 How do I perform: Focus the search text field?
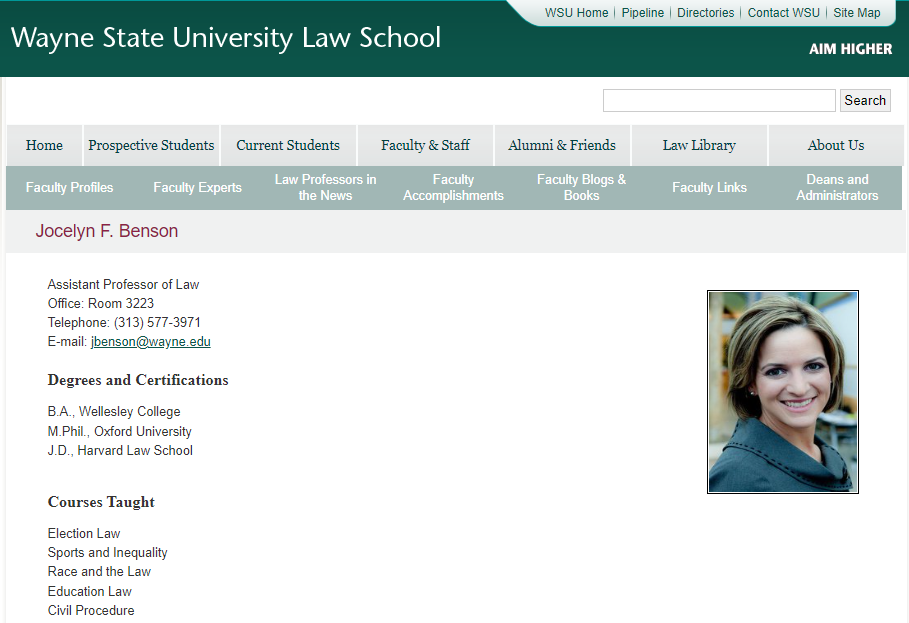(719, 100)
